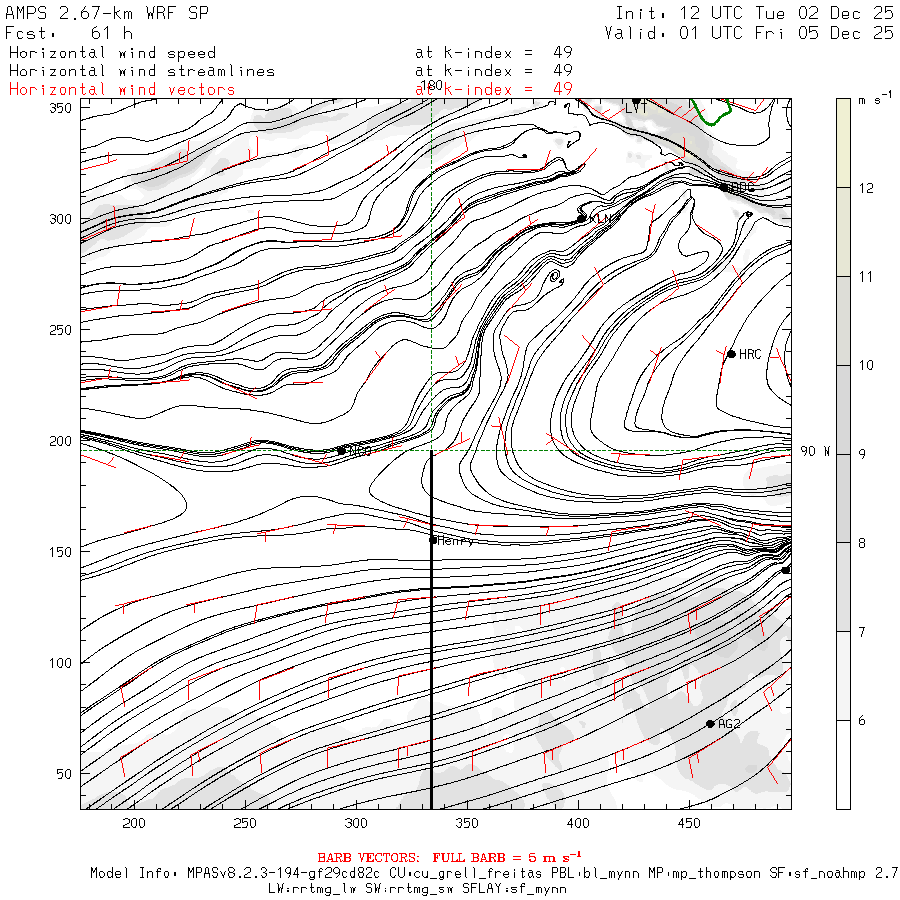Click x-axis tick label 400

coord(577,823)
